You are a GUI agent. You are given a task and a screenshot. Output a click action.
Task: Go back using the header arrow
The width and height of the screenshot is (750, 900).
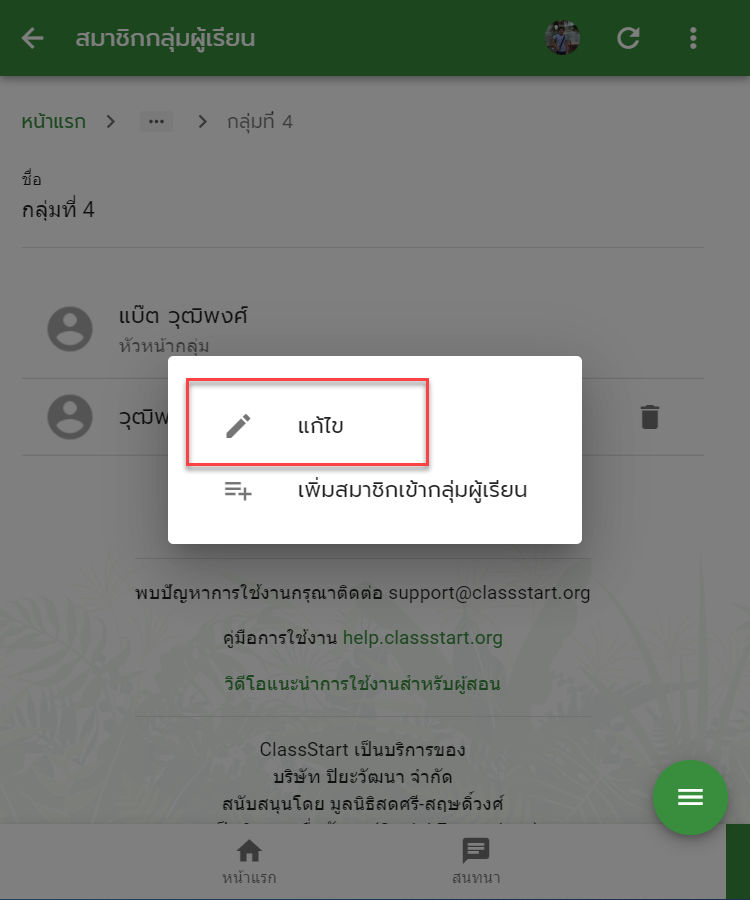pos(33,38)
